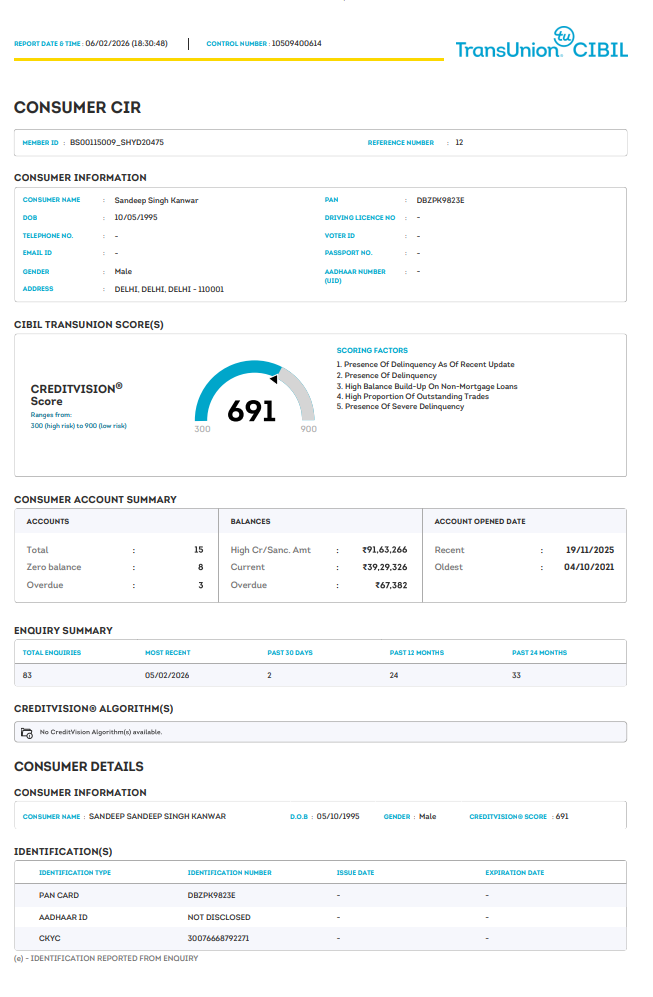Click the calendar icon beside No CreditVision Algorithm
Screen dimensions: 653x997
coord(27,733)
